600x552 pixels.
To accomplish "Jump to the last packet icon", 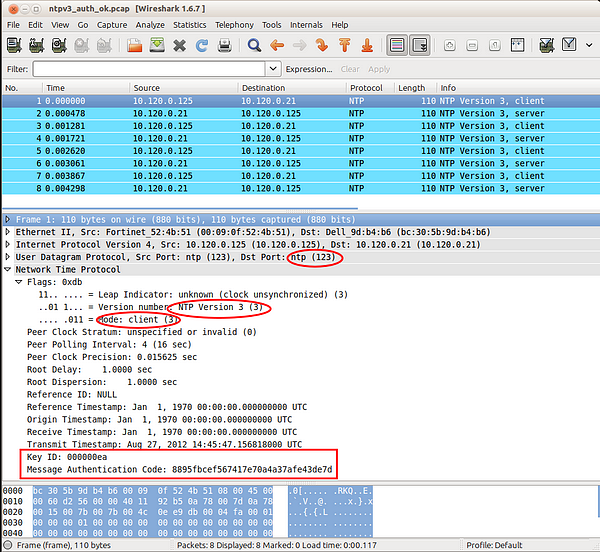I will pos(366,45).
